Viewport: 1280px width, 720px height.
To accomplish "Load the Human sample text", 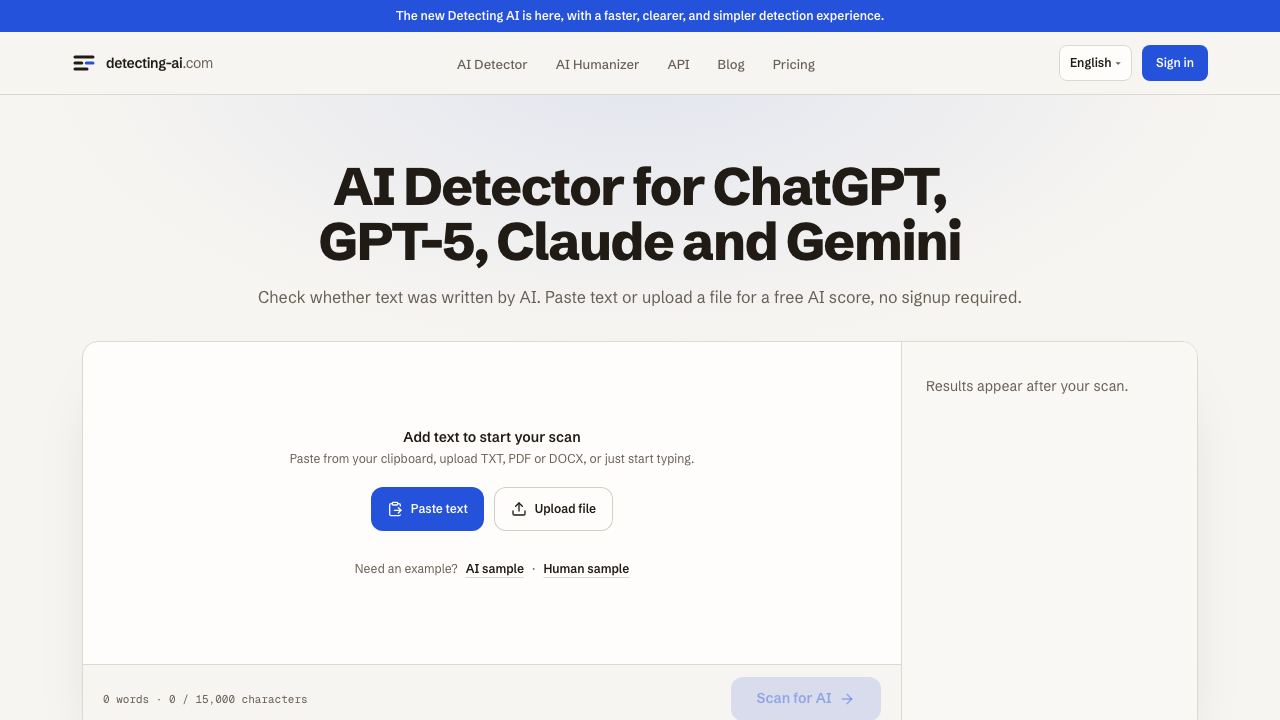I will 586,569.
